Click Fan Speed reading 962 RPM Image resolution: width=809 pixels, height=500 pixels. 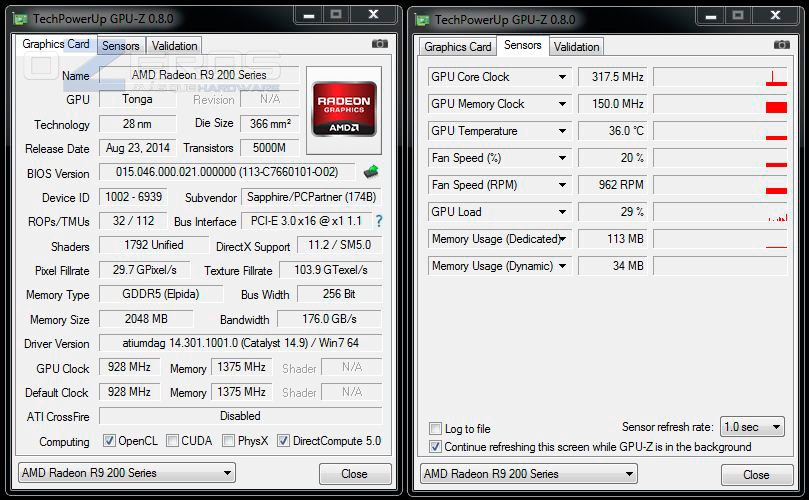[x=612, y=185]
